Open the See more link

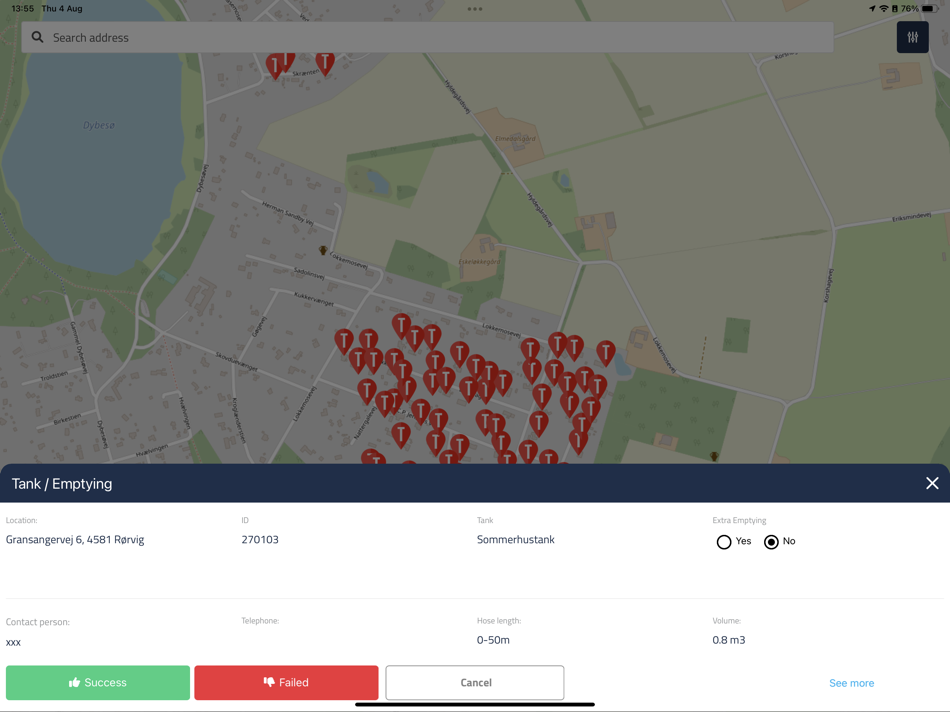[x=851, y=683]
